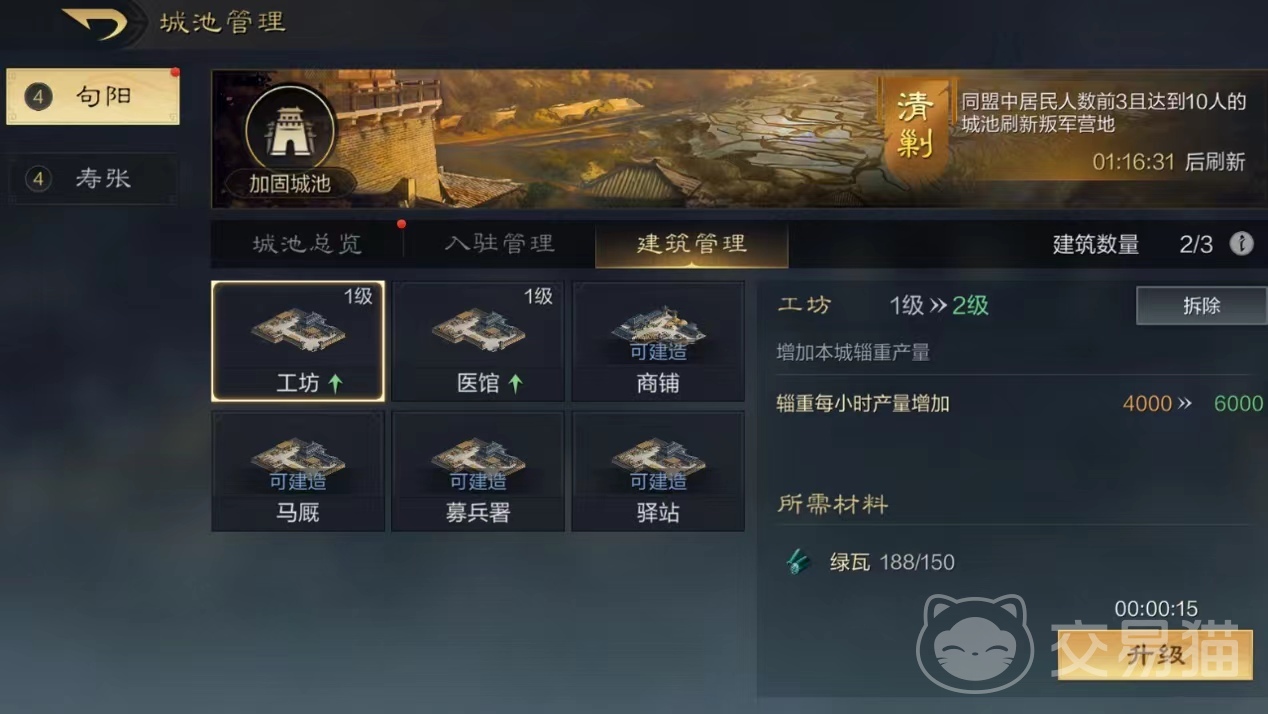Select the 工坊 building tile

click(x=298, y=341)
